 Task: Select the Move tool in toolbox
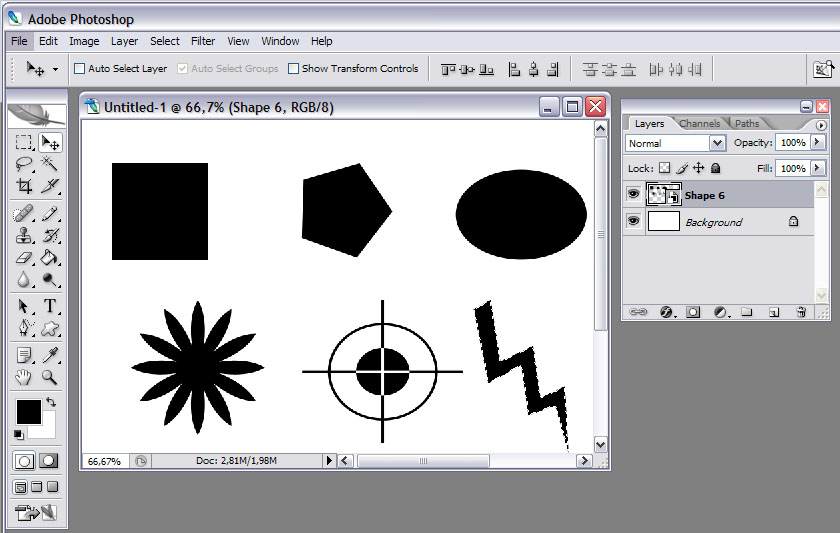[50, 142]
